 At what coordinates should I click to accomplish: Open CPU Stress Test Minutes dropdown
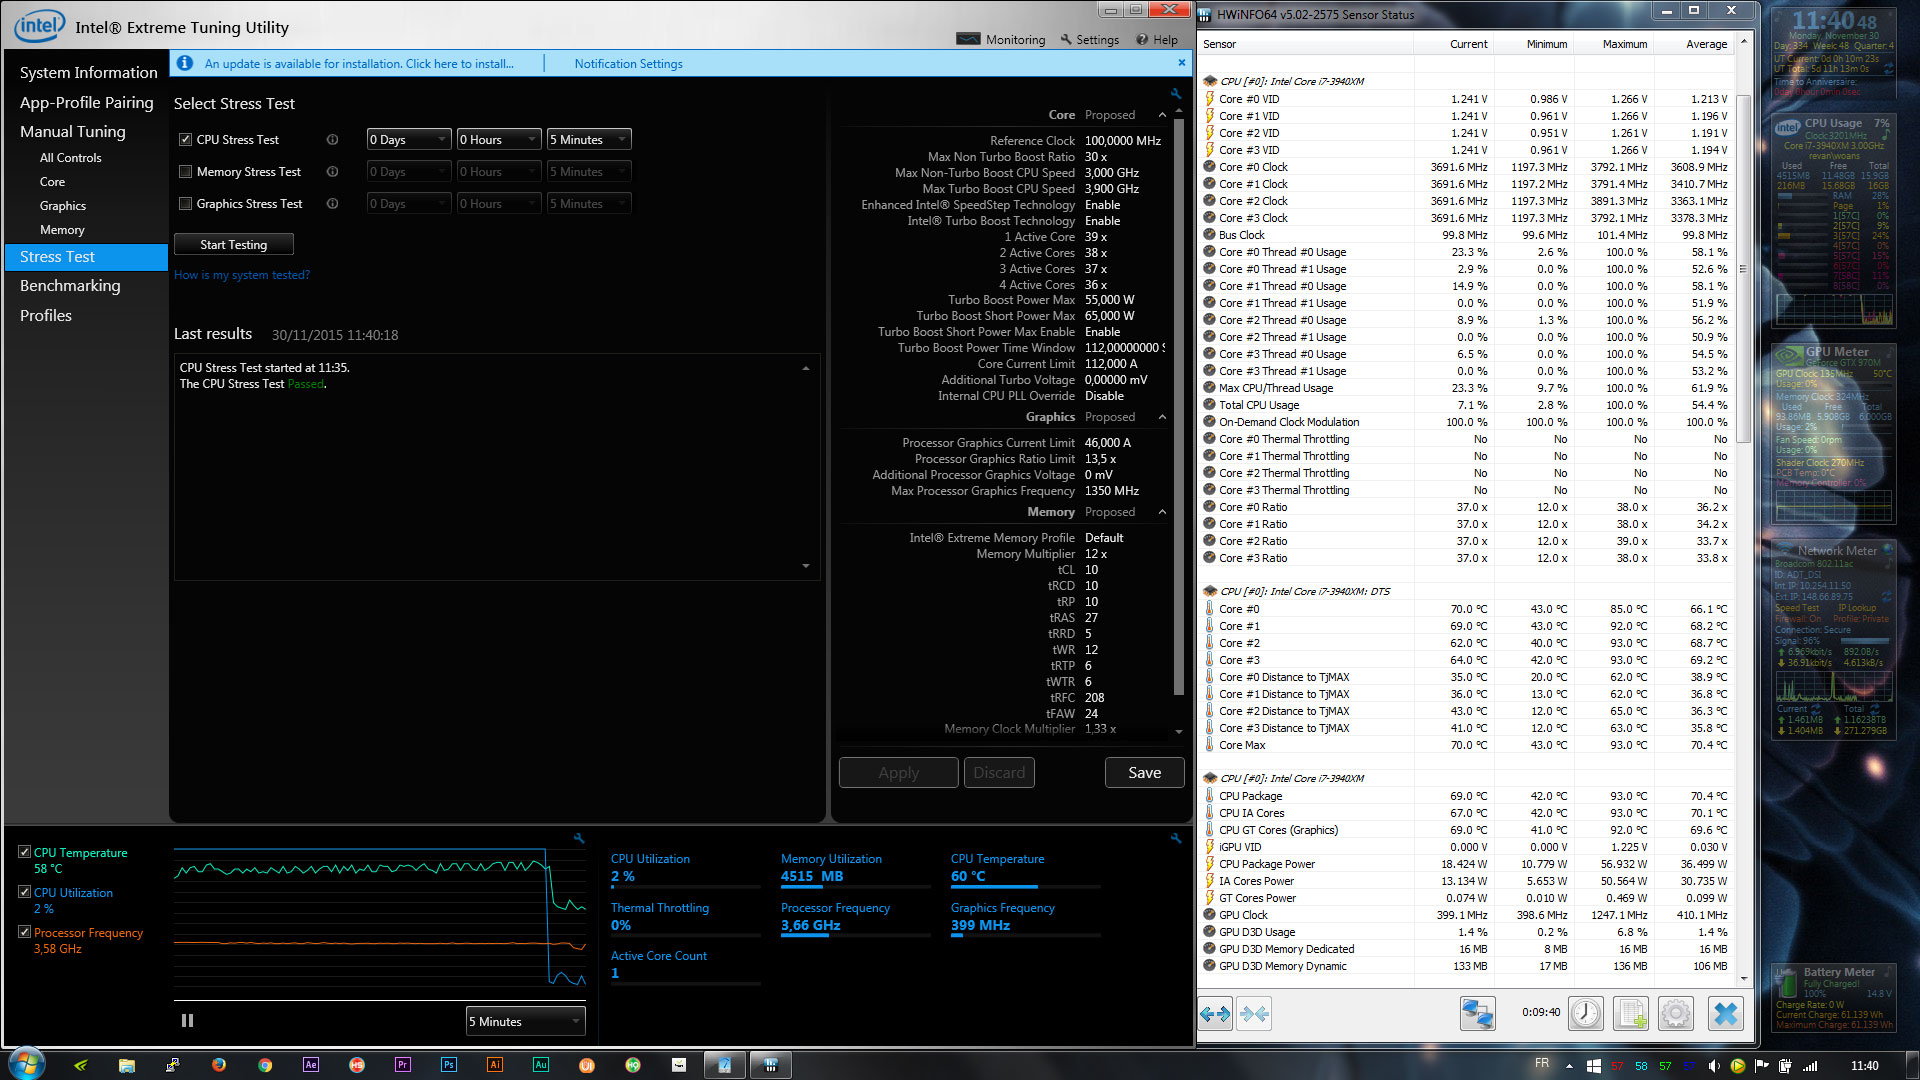click(x=589, y=140)
